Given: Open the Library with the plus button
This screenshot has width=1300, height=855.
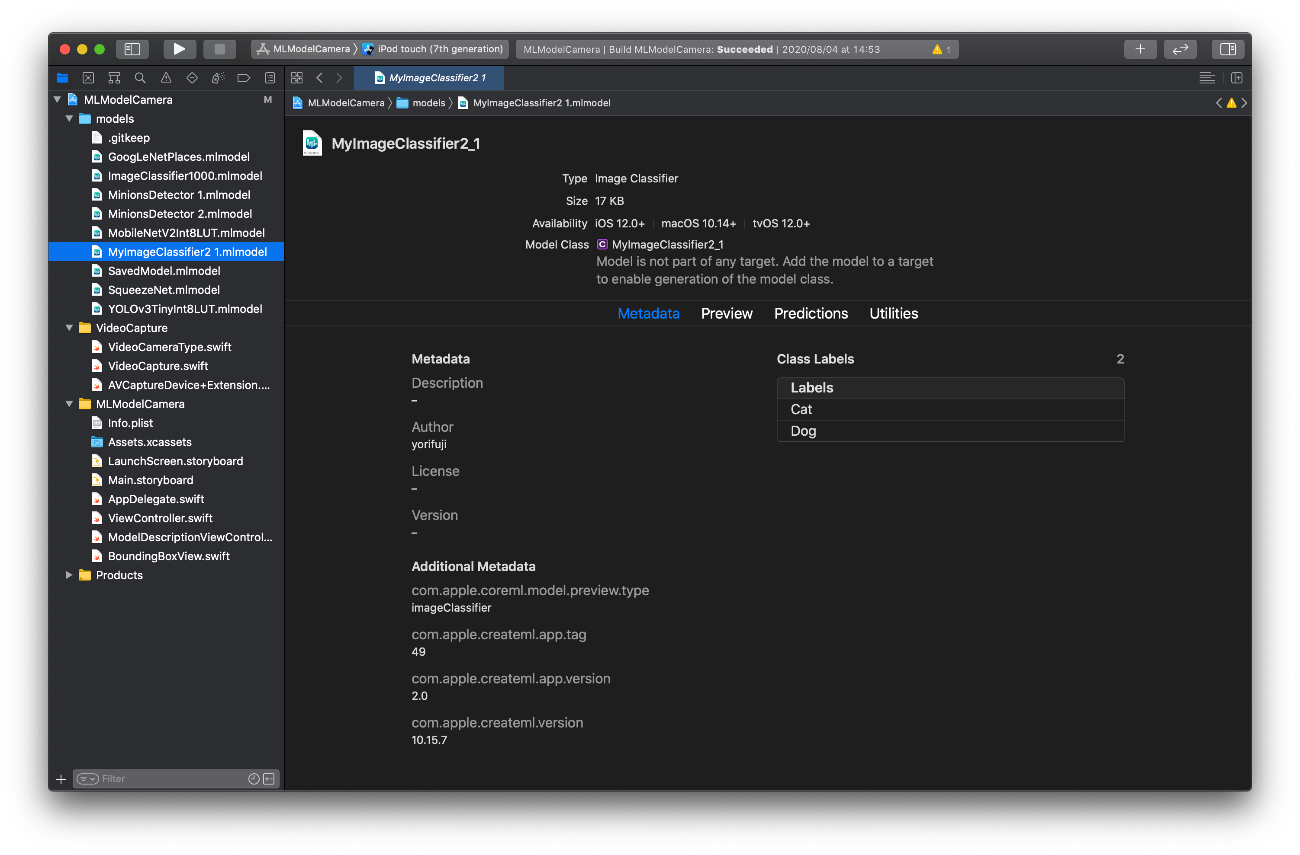Looking at the screenshot, I should (1140, 49).
